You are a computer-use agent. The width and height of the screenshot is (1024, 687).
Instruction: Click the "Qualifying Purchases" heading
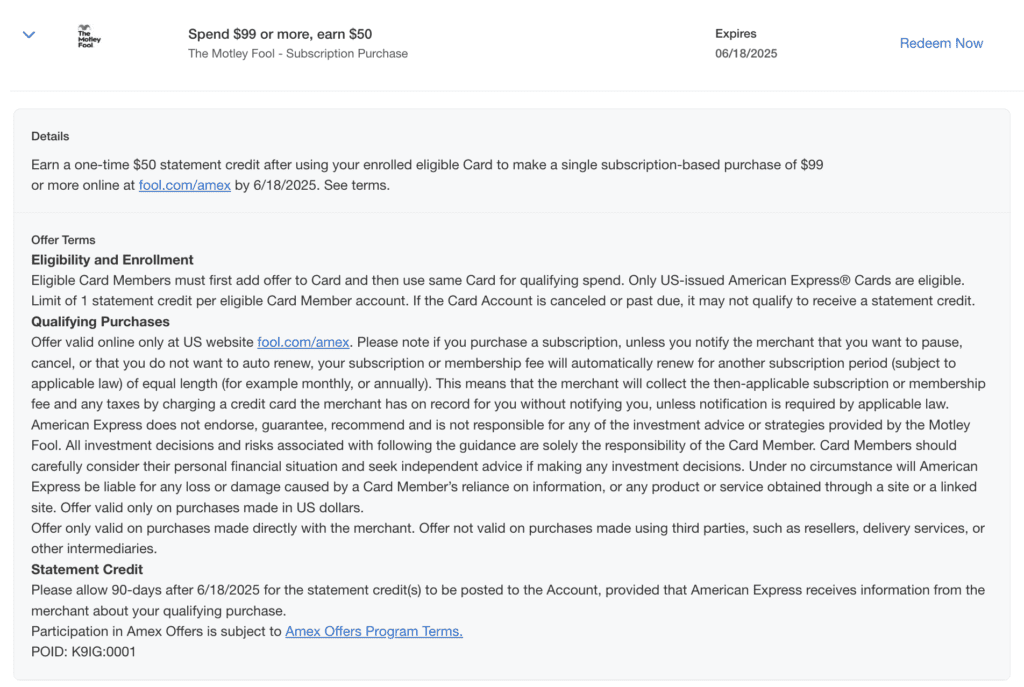pyautogui.click(x=100, y=322)
